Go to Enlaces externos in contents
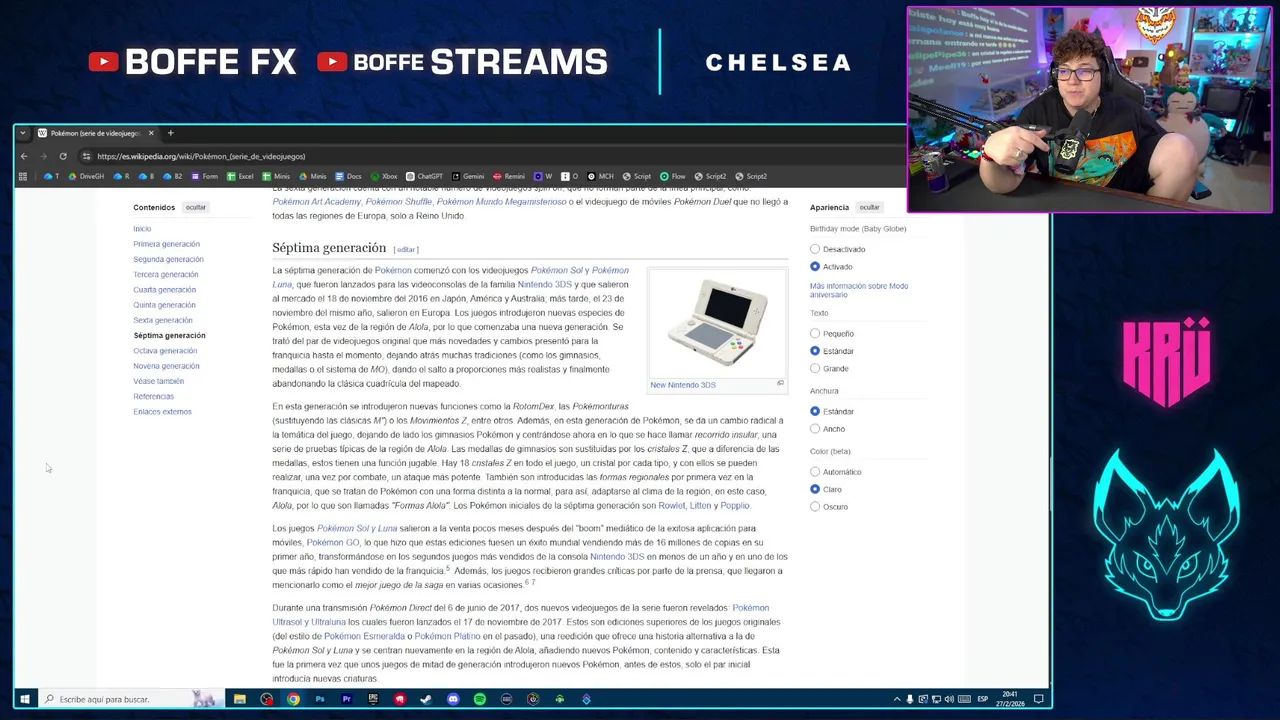The width and height of the screenshot is (1280, 720). pyautogui.click(x=162, y=411)
